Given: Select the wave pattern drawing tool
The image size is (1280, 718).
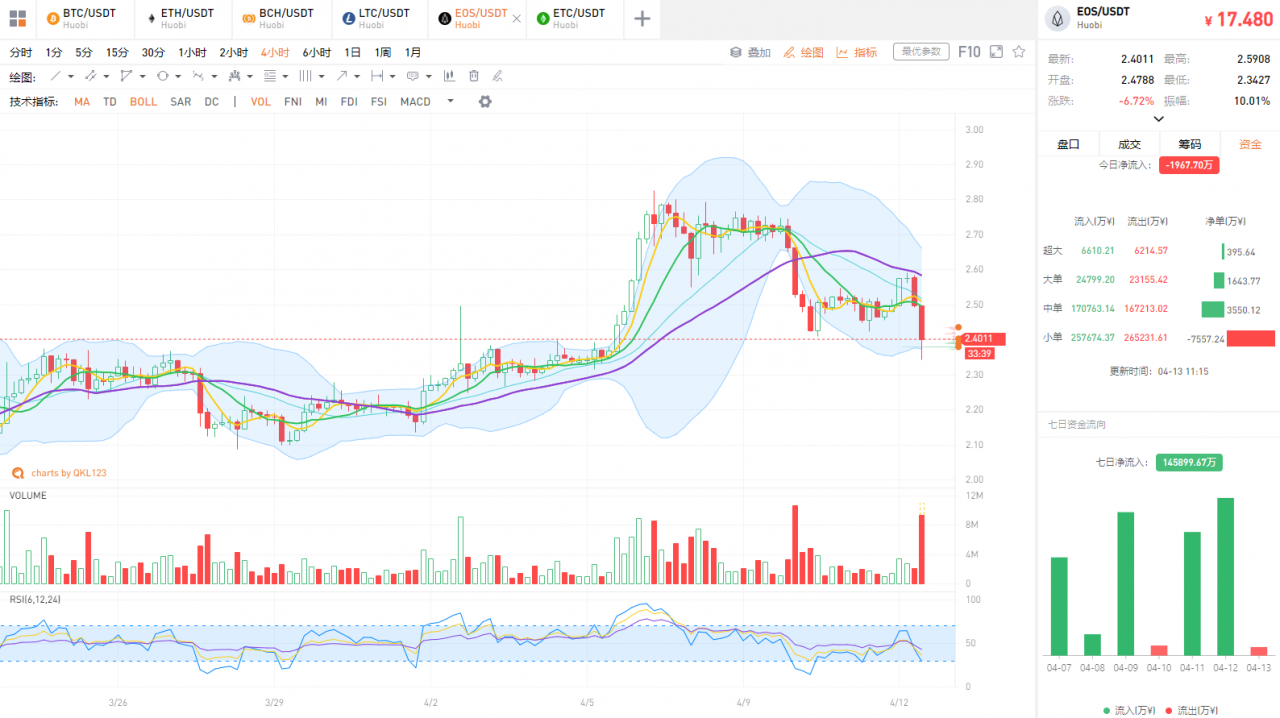Looking at the screenshot, I should [198, 76].
